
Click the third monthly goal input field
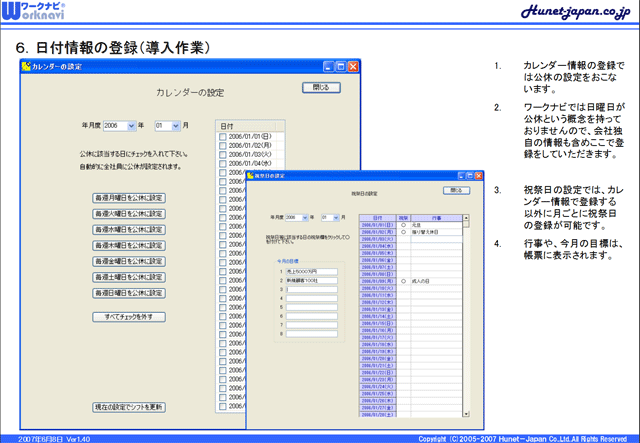pos(312,288)
